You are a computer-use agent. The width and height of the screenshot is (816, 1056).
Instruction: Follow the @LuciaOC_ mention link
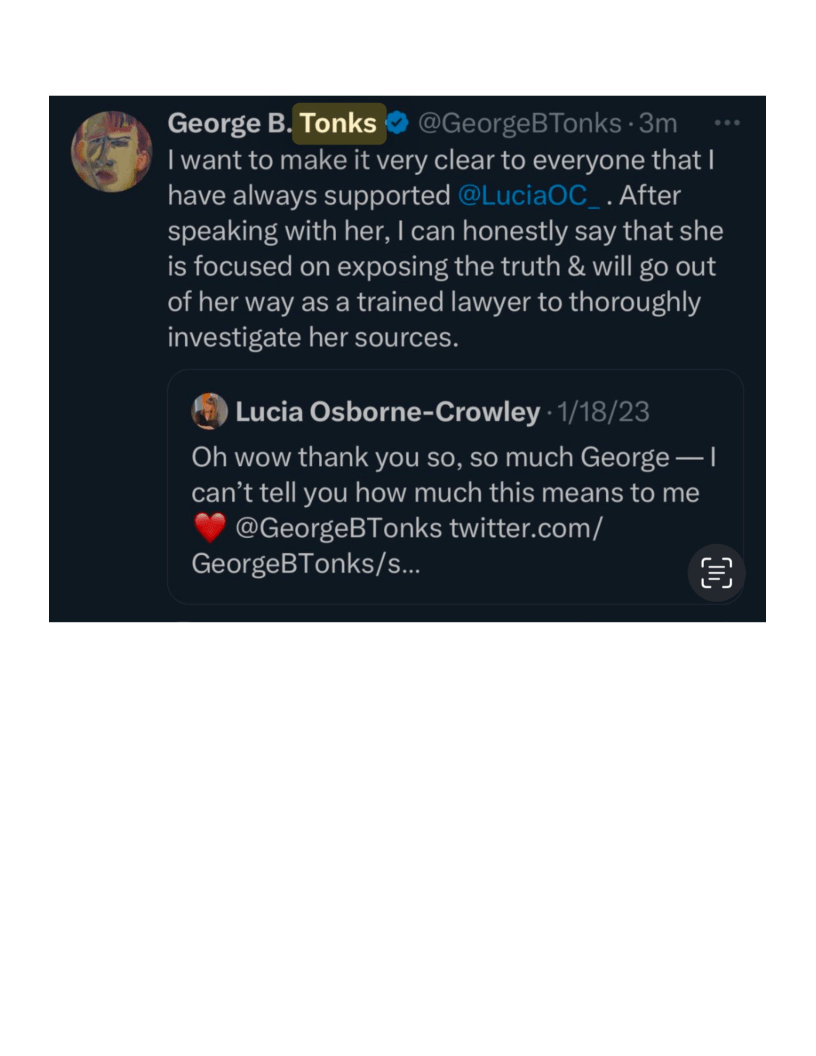coord(528,195)
